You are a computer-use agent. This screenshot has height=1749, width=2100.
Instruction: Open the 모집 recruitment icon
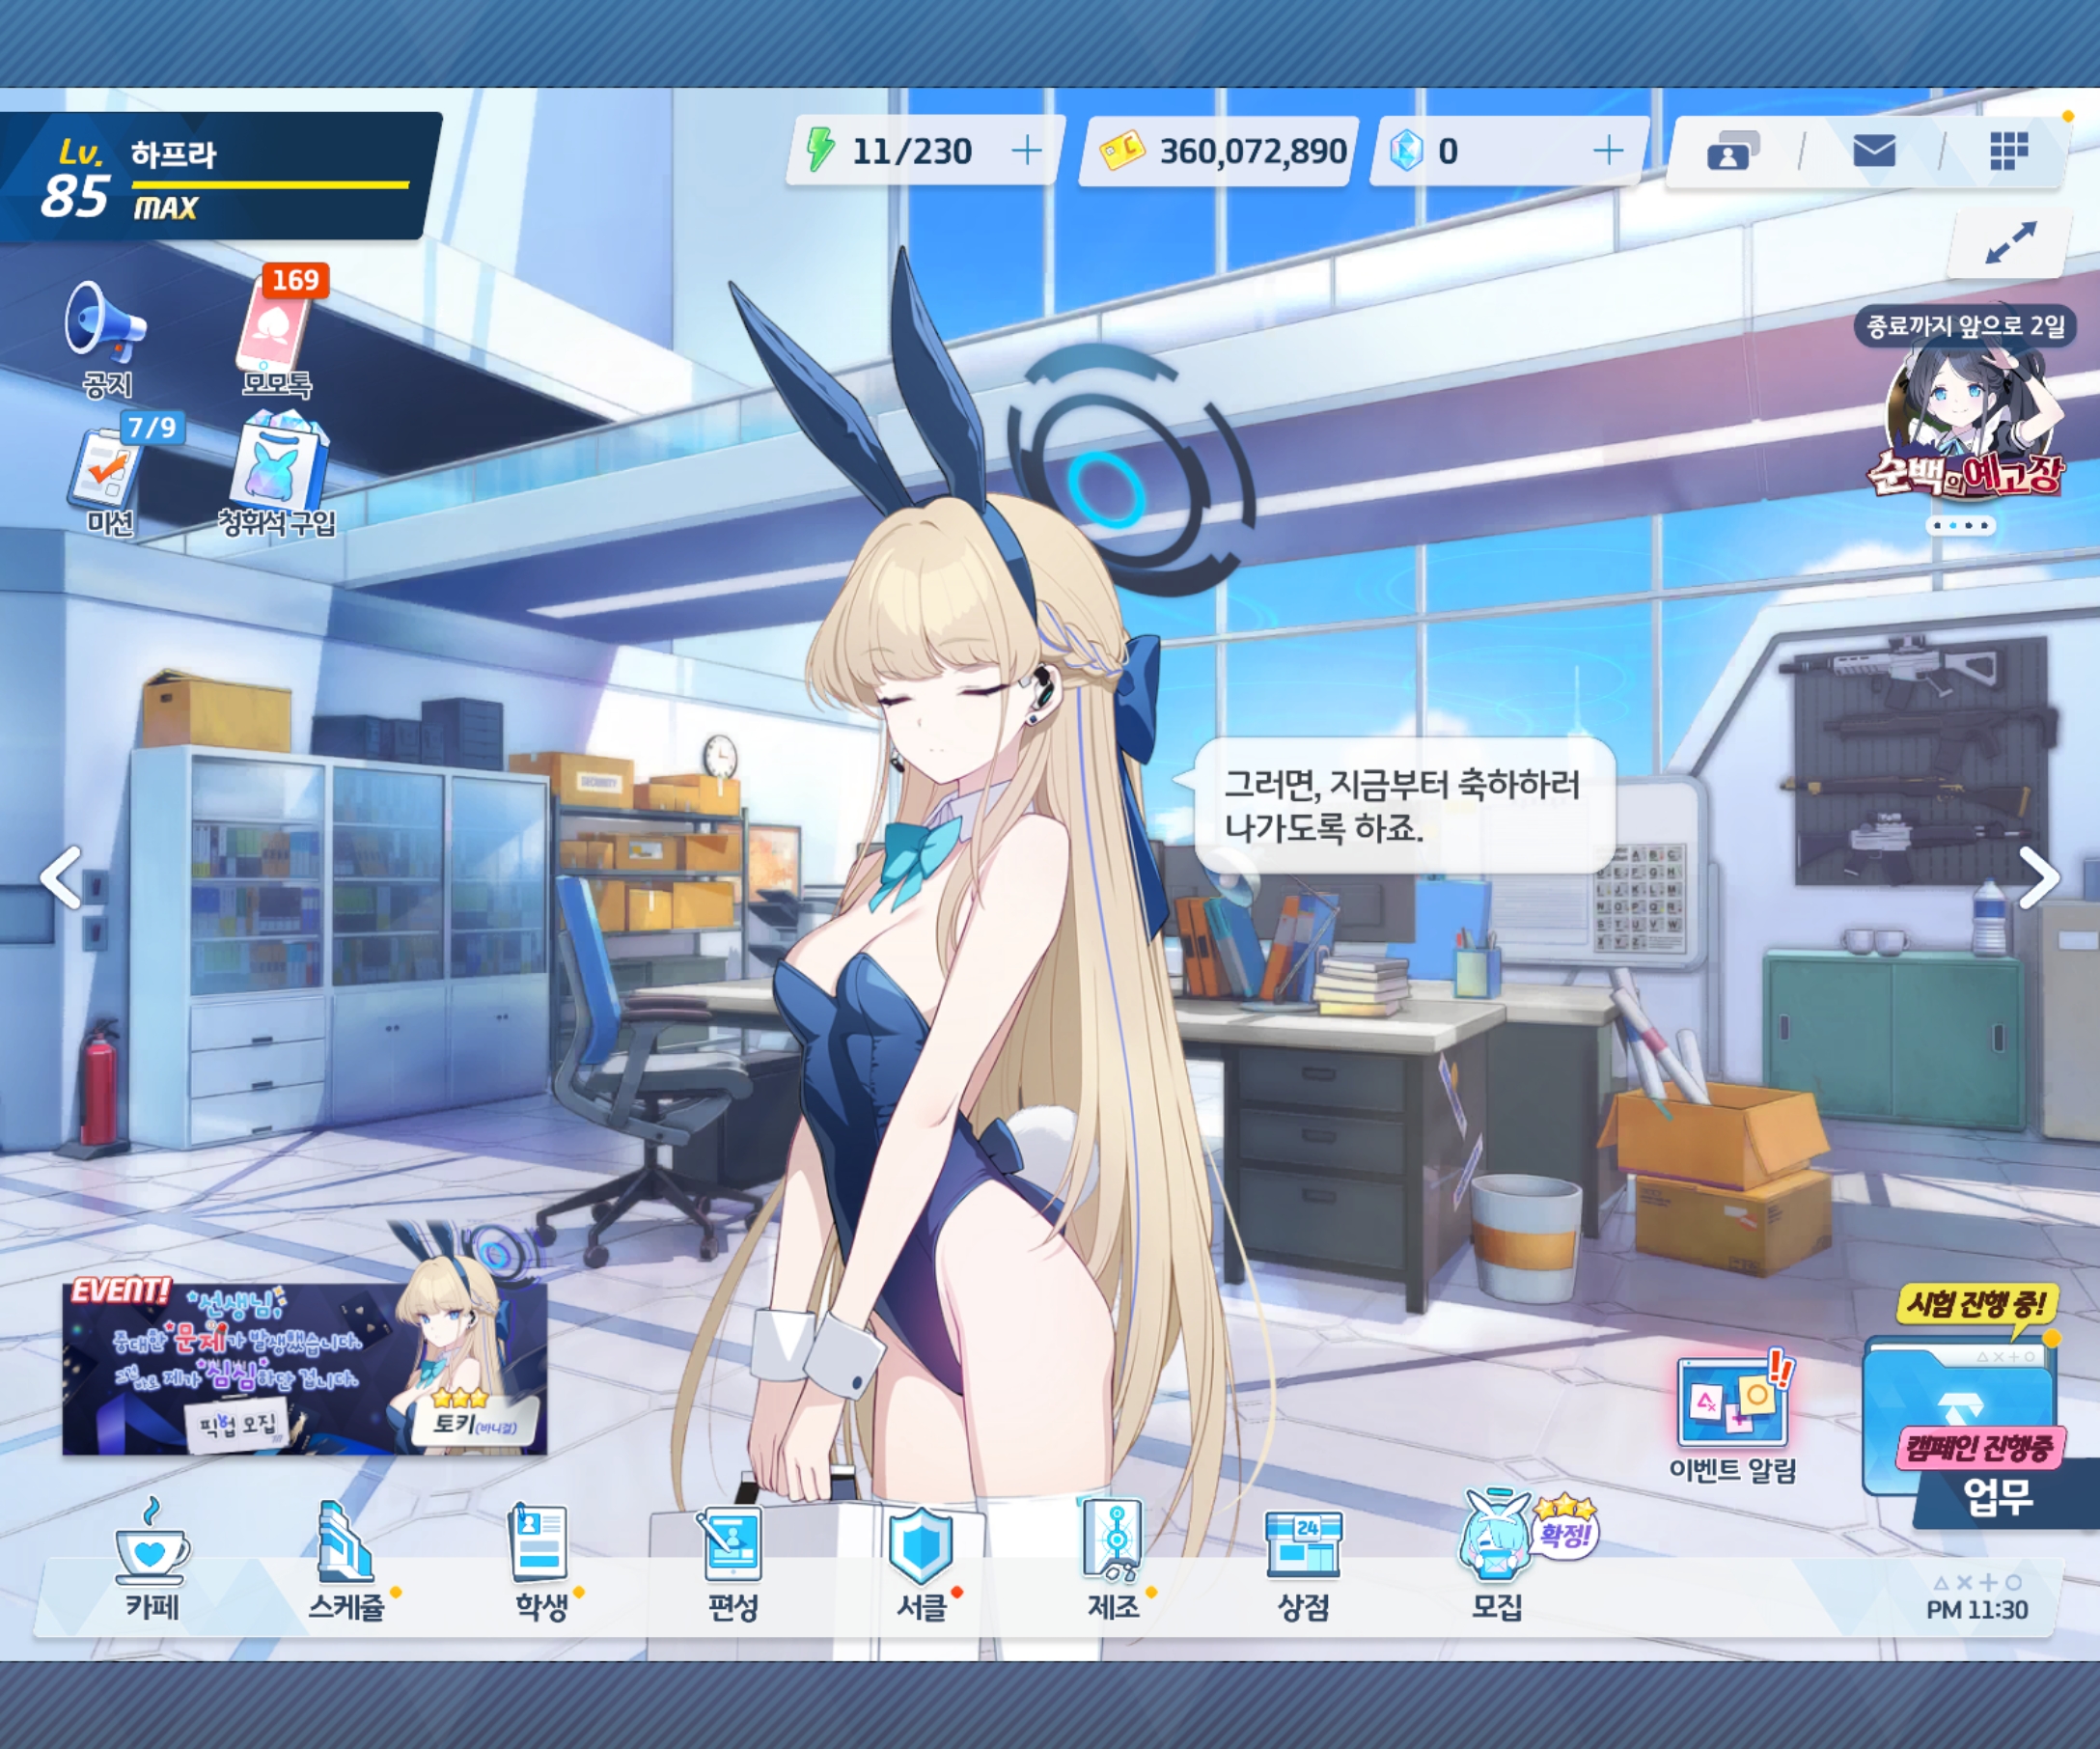point(1497,1555)
